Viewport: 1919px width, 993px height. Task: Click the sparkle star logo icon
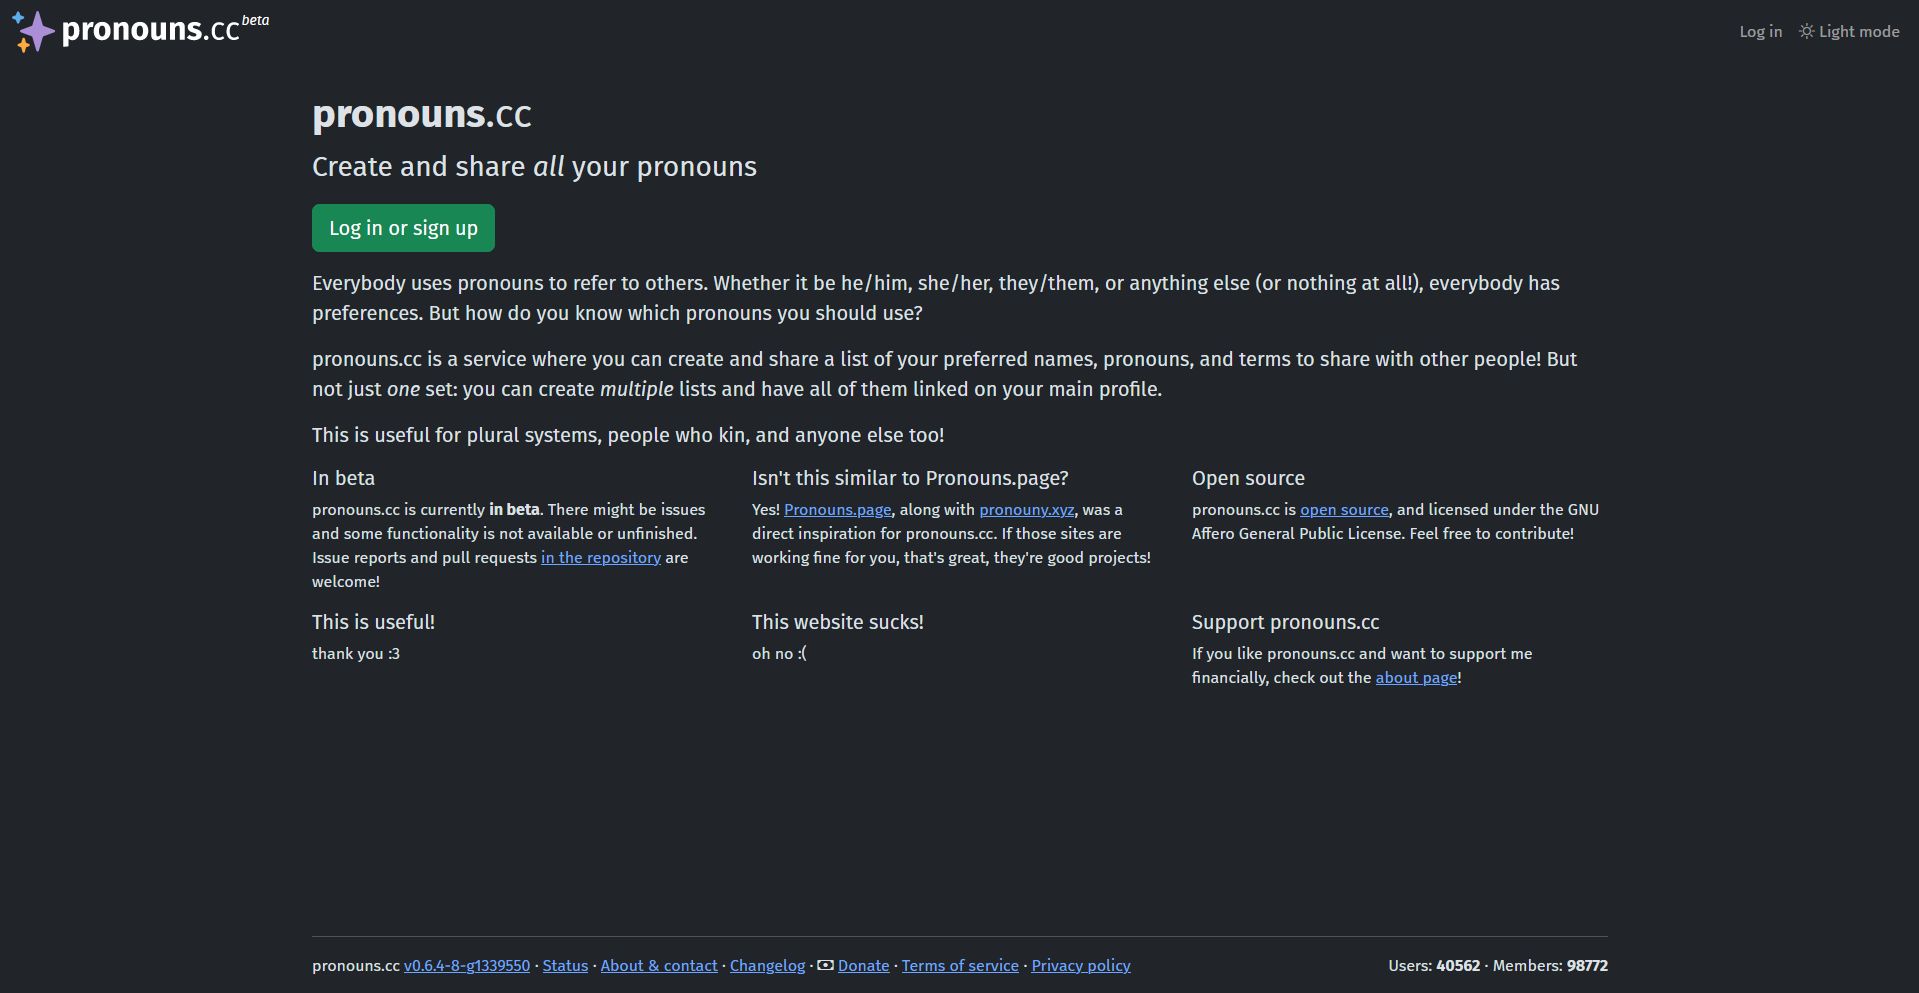click(33, 31)
